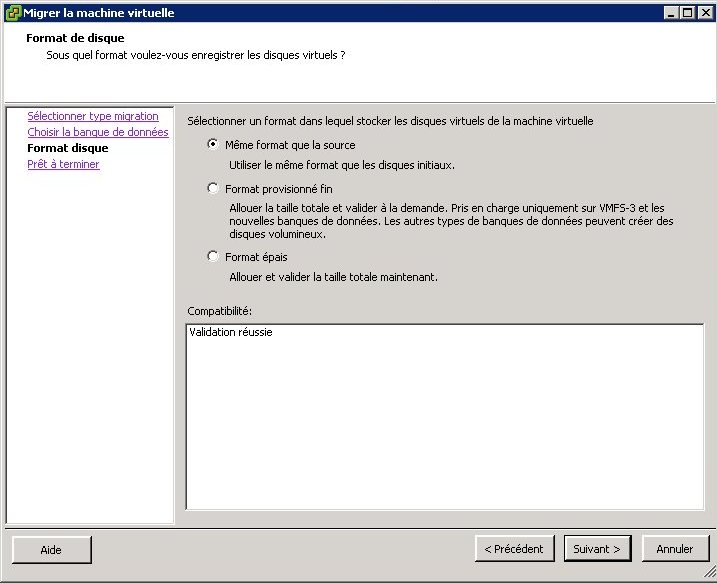Go back using the Précédent button

point(514,549)
